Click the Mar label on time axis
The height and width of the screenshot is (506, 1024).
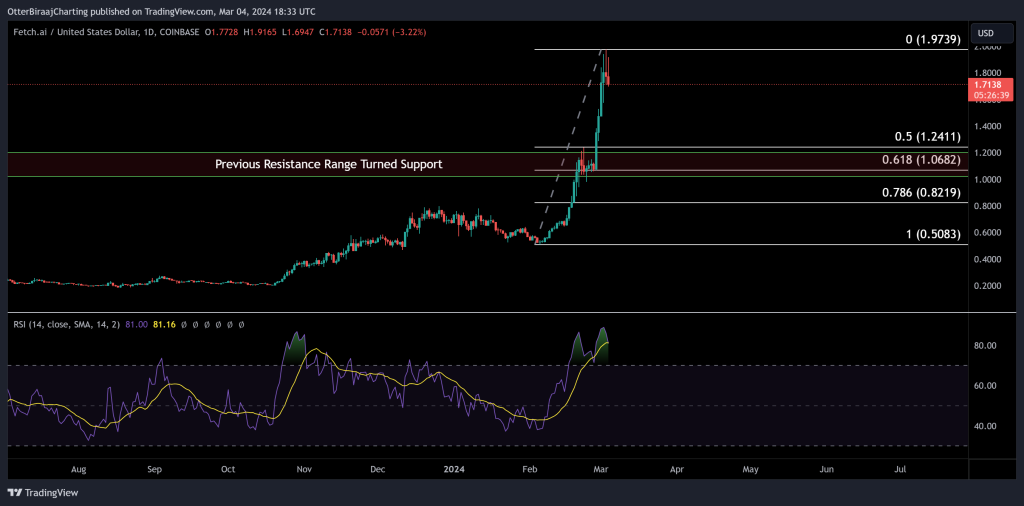pyautogui.click(x=603, y=468)
